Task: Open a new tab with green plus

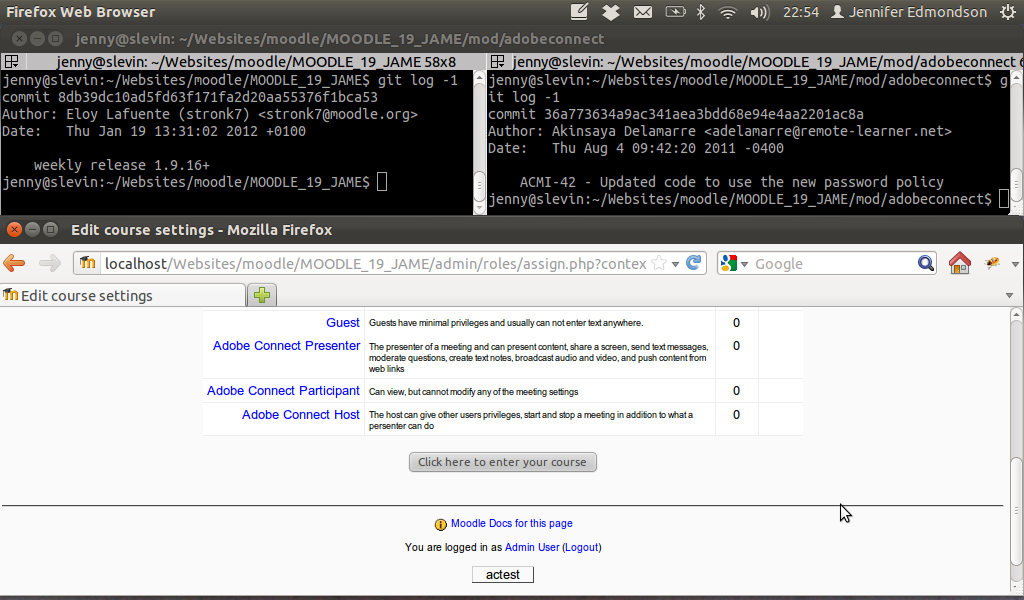Action: [262, 295]
